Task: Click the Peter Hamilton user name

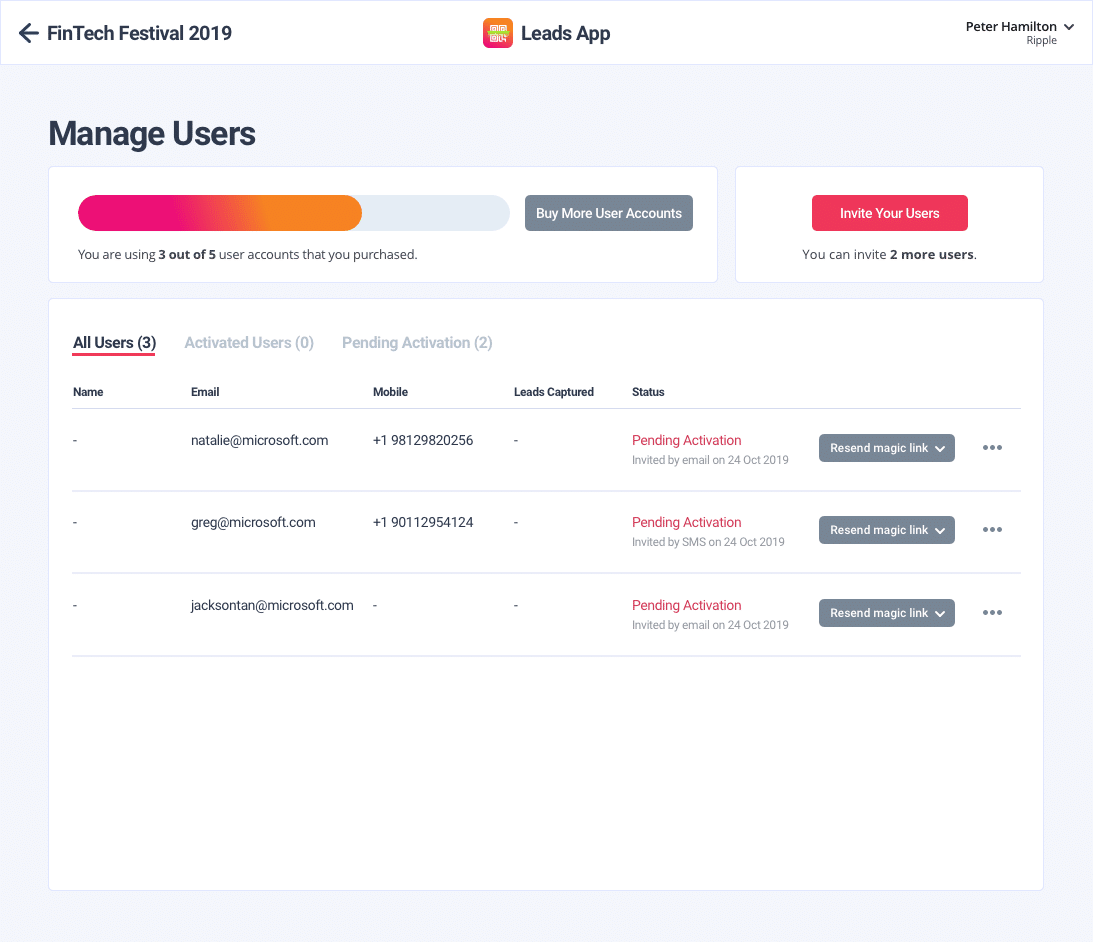Action: click(x=1011, y=26)
